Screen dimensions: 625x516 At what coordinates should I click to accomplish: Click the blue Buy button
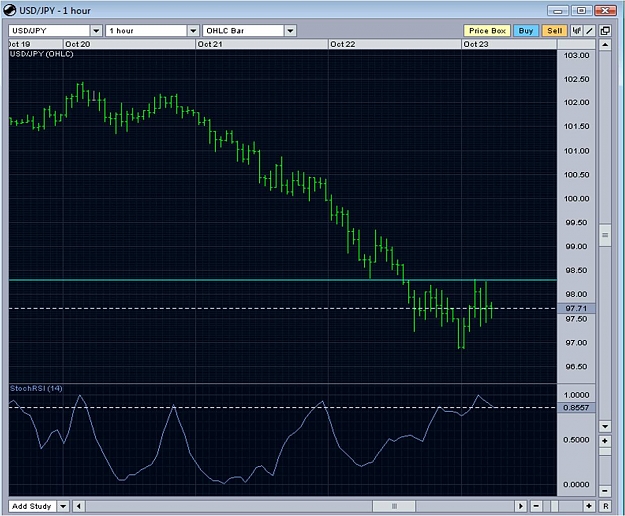point(526,31)
